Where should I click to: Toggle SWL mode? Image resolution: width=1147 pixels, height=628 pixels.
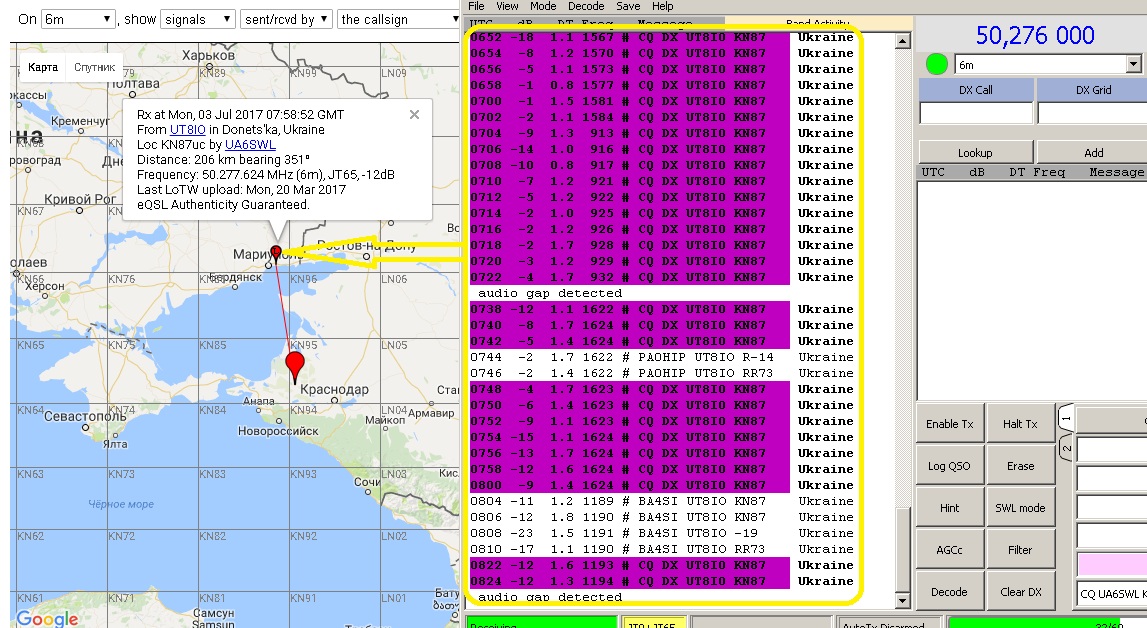[1020, 508]
